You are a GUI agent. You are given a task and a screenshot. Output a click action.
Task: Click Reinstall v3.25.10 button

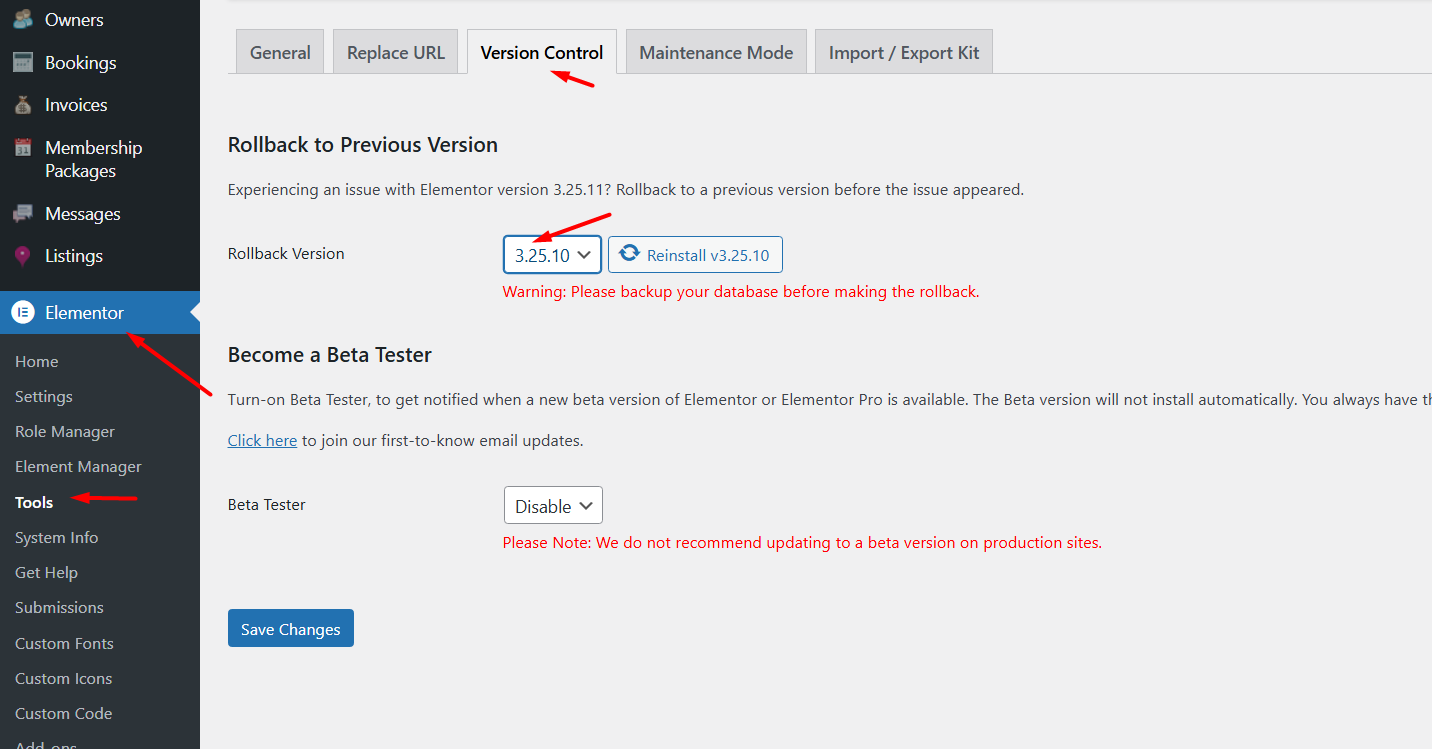(x=695, y=255)
